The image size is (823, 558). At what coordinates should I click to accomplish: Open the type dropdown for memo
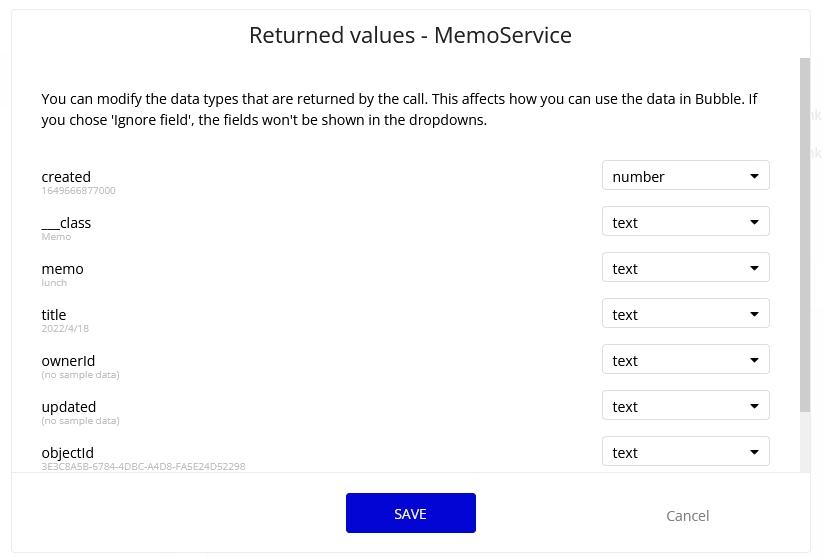tap(685, 268)
